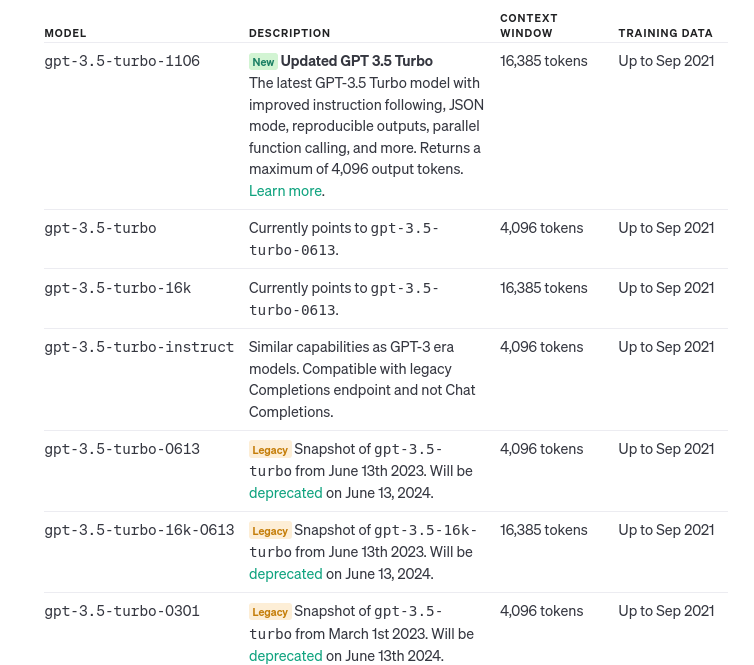The image size is (754, 665).
Task: Select the gpt-3.5-turbo-instruct model name
Action: 139,347
